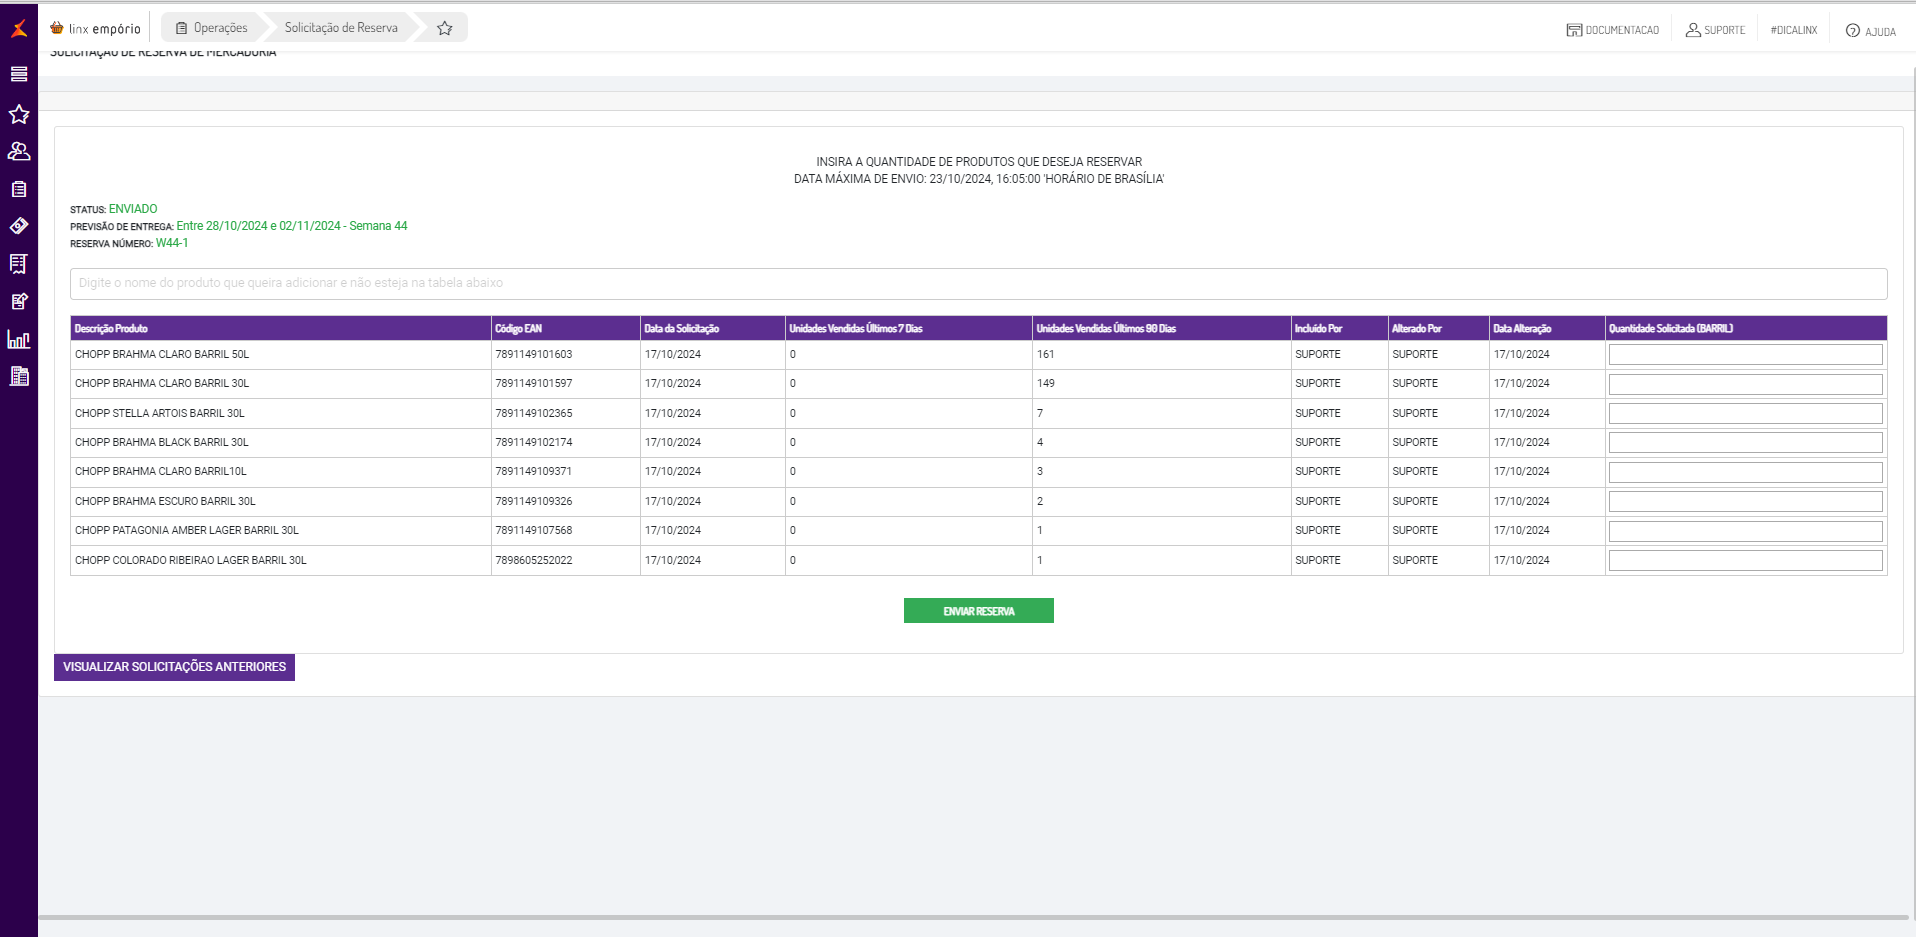Select the Solicitação de Reserva breadcrumb
1916x937 pixels.
click(x=341, y=28)
